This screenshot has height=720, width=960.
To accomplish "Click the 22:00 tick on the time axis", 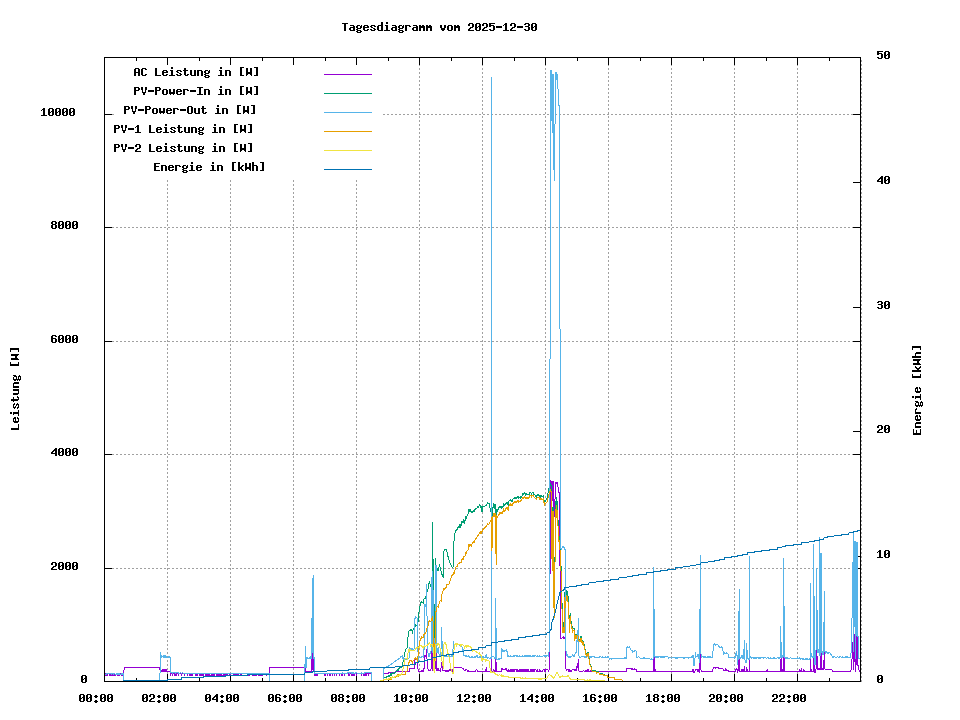I will [789, 698].
